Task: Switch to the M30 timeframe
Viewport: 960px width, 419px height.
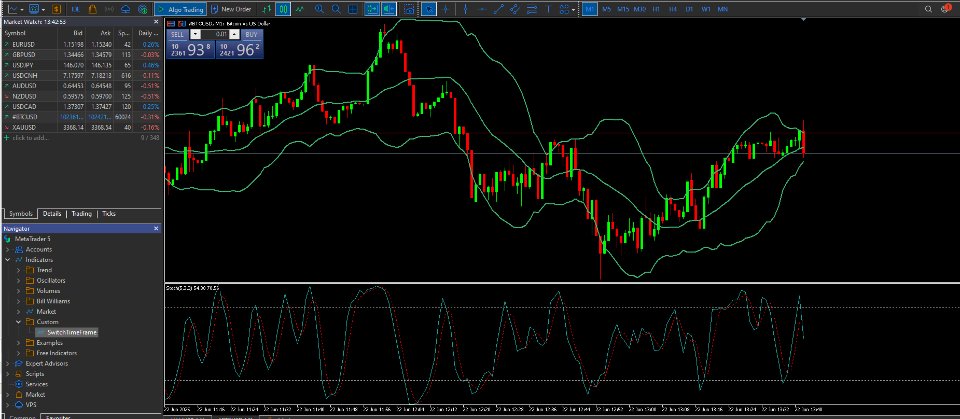Action: point(640,9)
